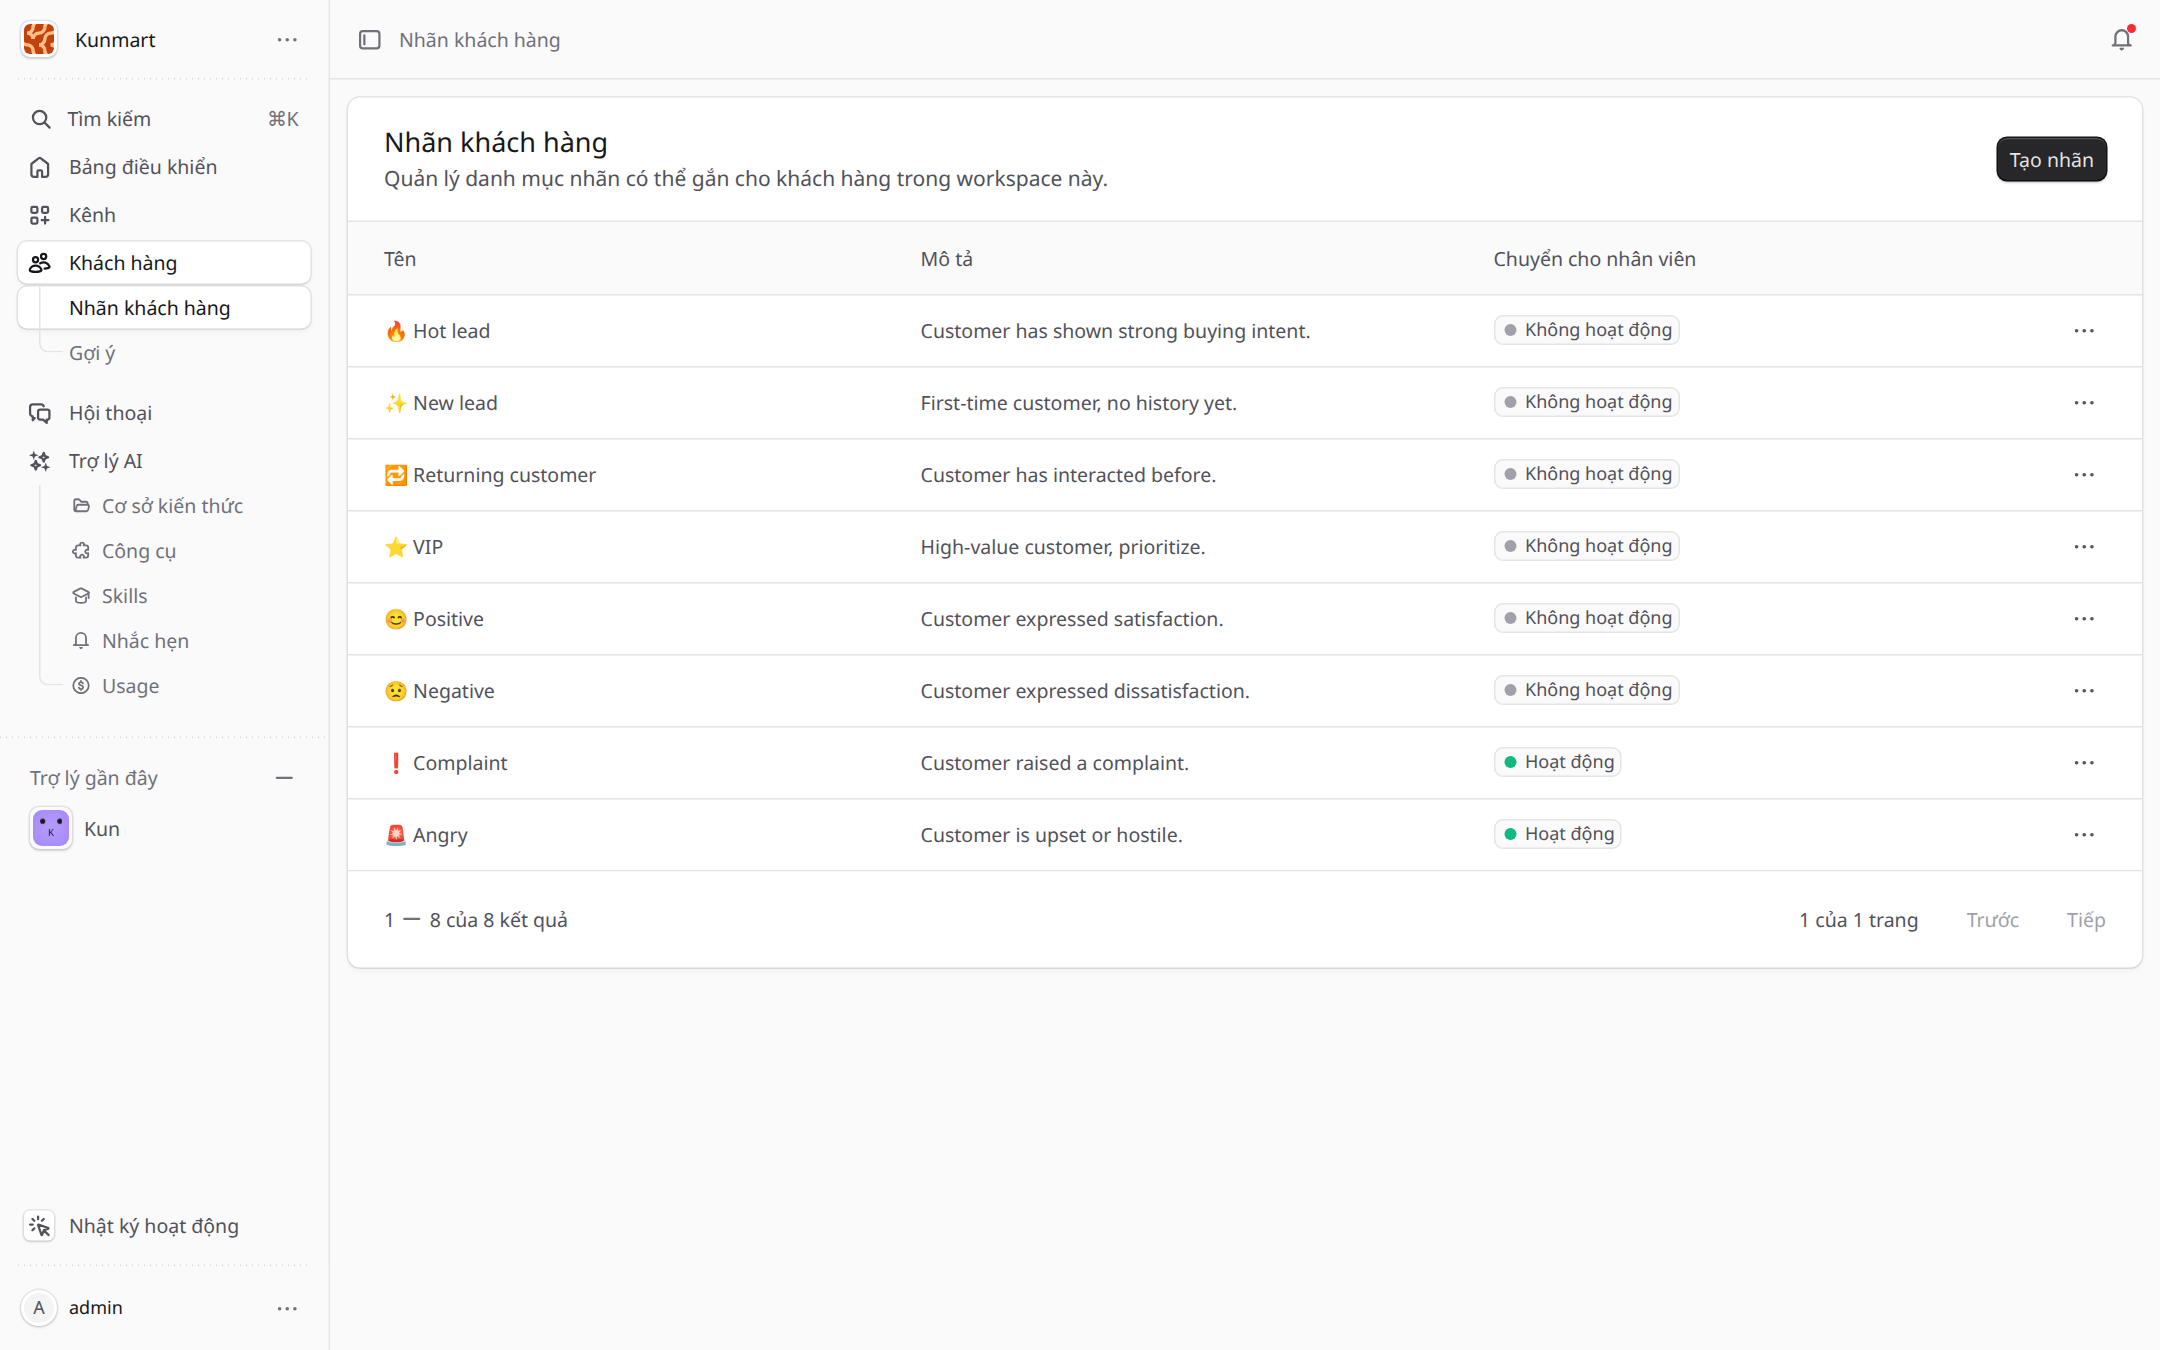
Task: Open the notifications bell
Action: 2121,39
